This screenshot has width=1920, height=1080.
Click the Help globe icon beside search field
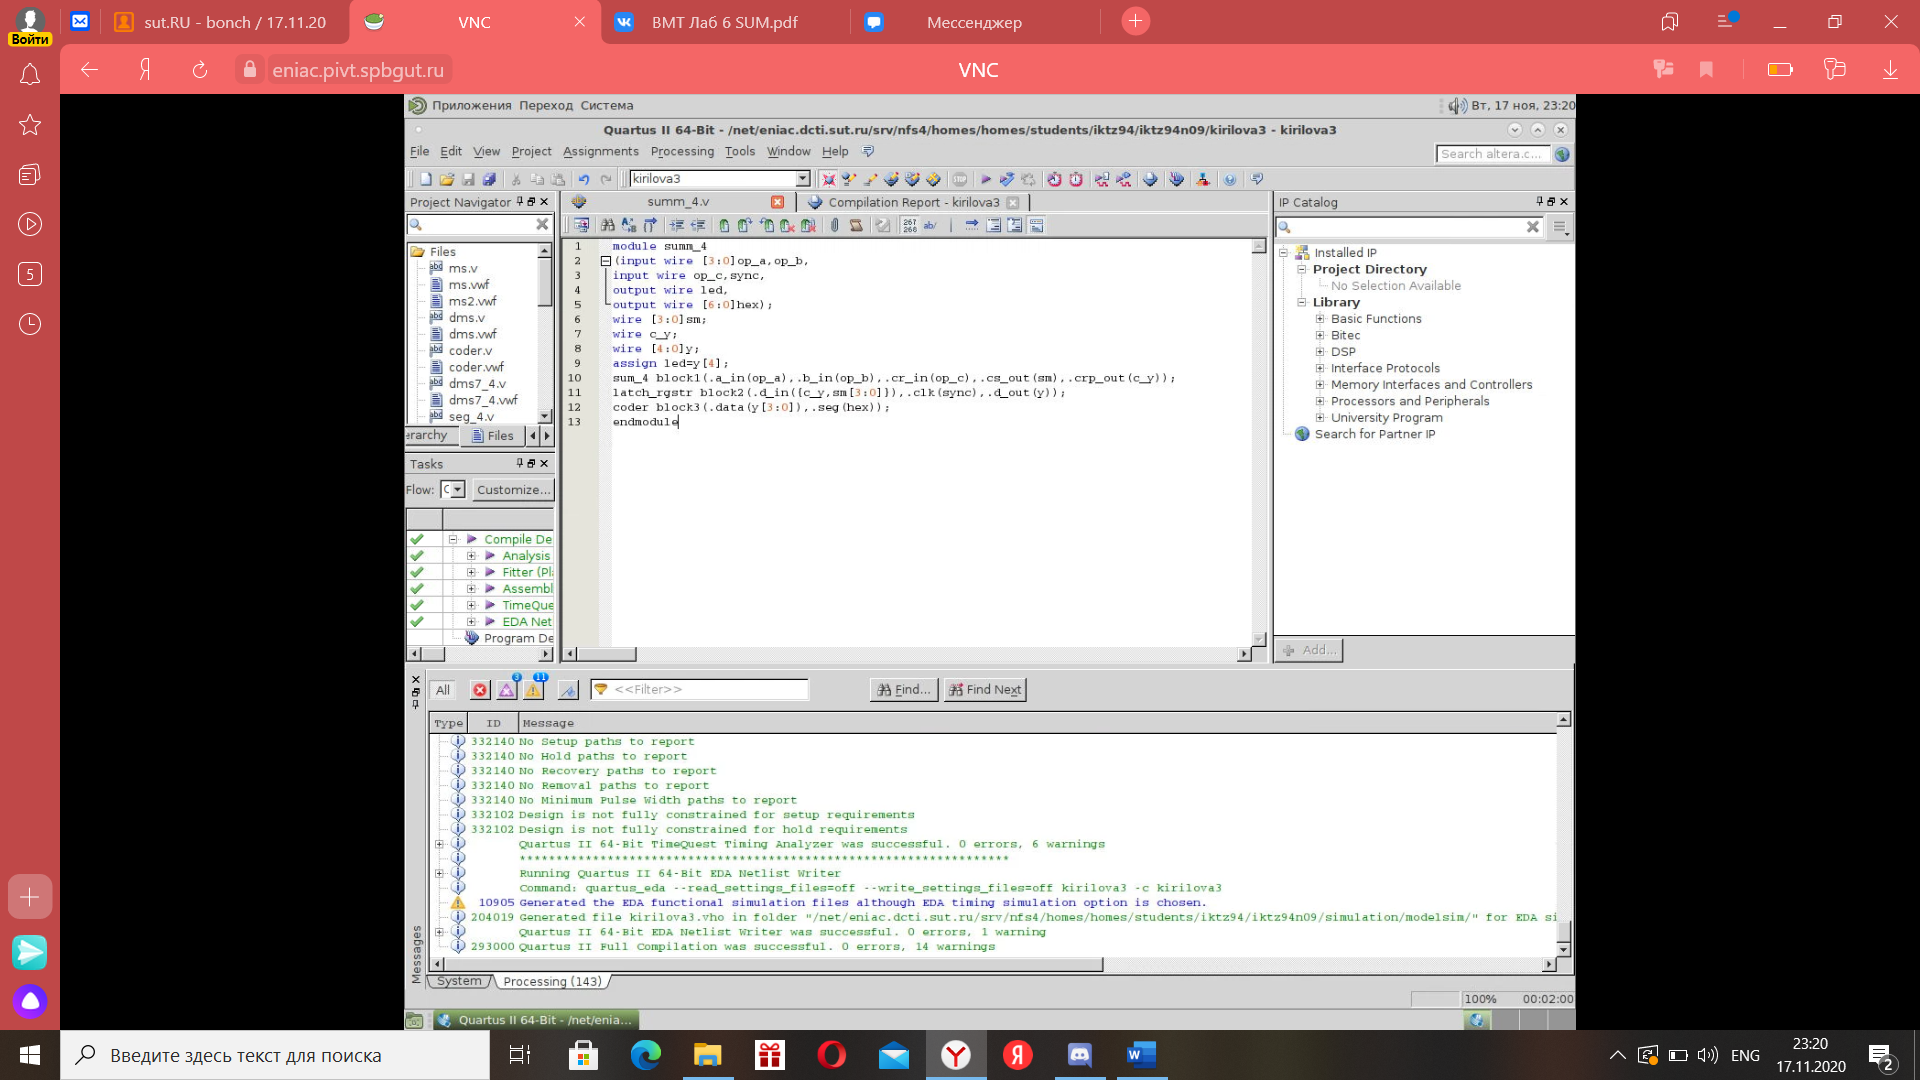coord(1562,154)
